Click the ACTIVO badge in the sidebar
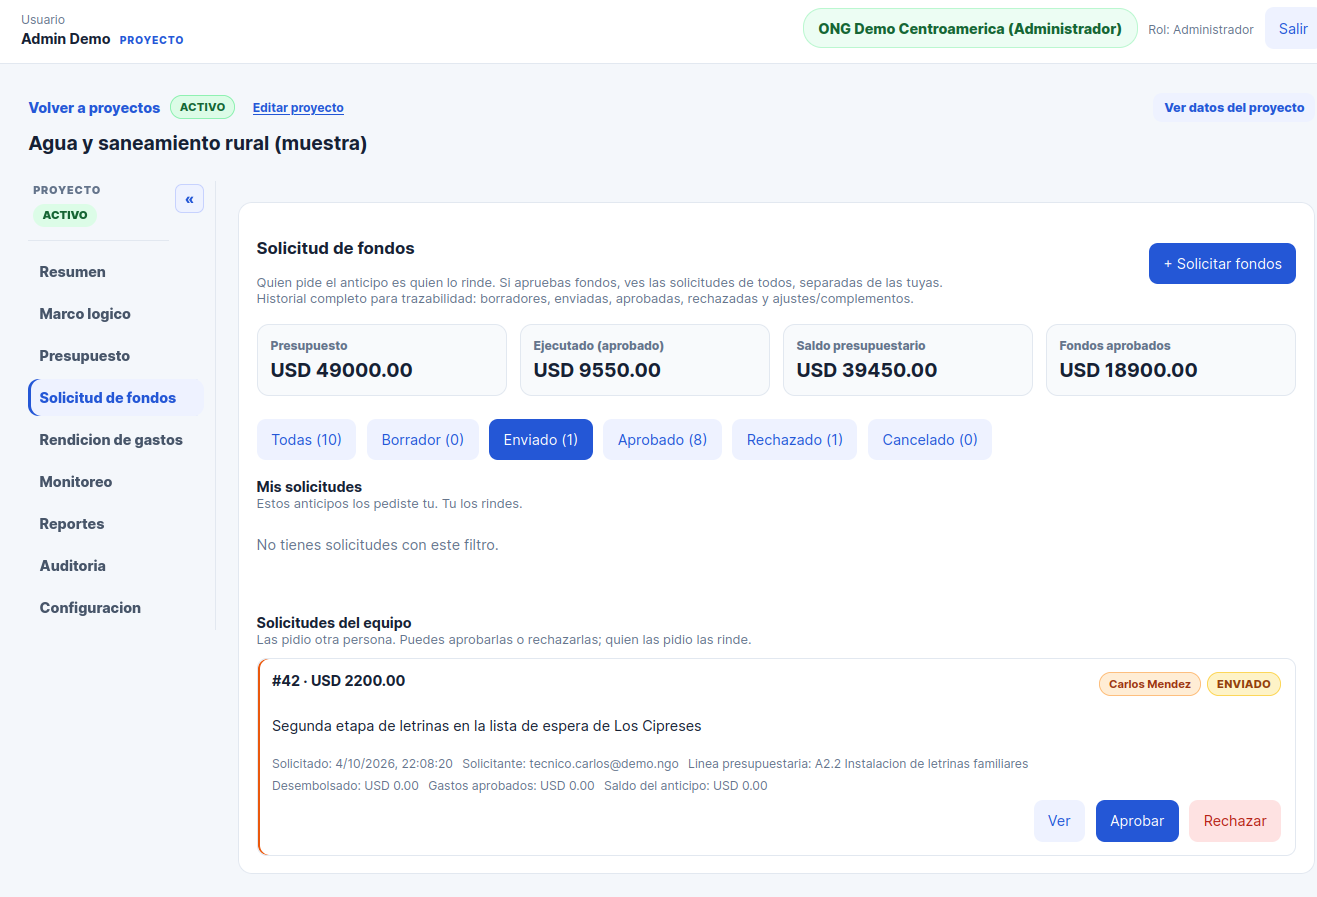Image resolution: width=1317 pixels, height=897 pixels. 65,215
